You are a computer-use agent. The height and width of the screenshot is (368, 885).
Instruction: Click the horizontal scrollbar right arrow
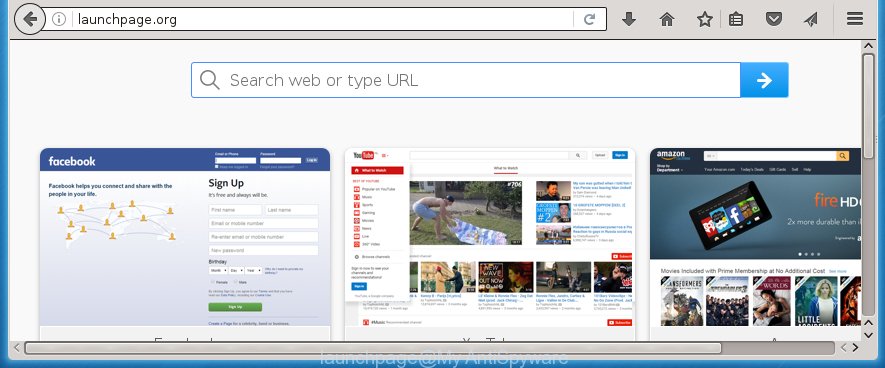coord(856,348)
